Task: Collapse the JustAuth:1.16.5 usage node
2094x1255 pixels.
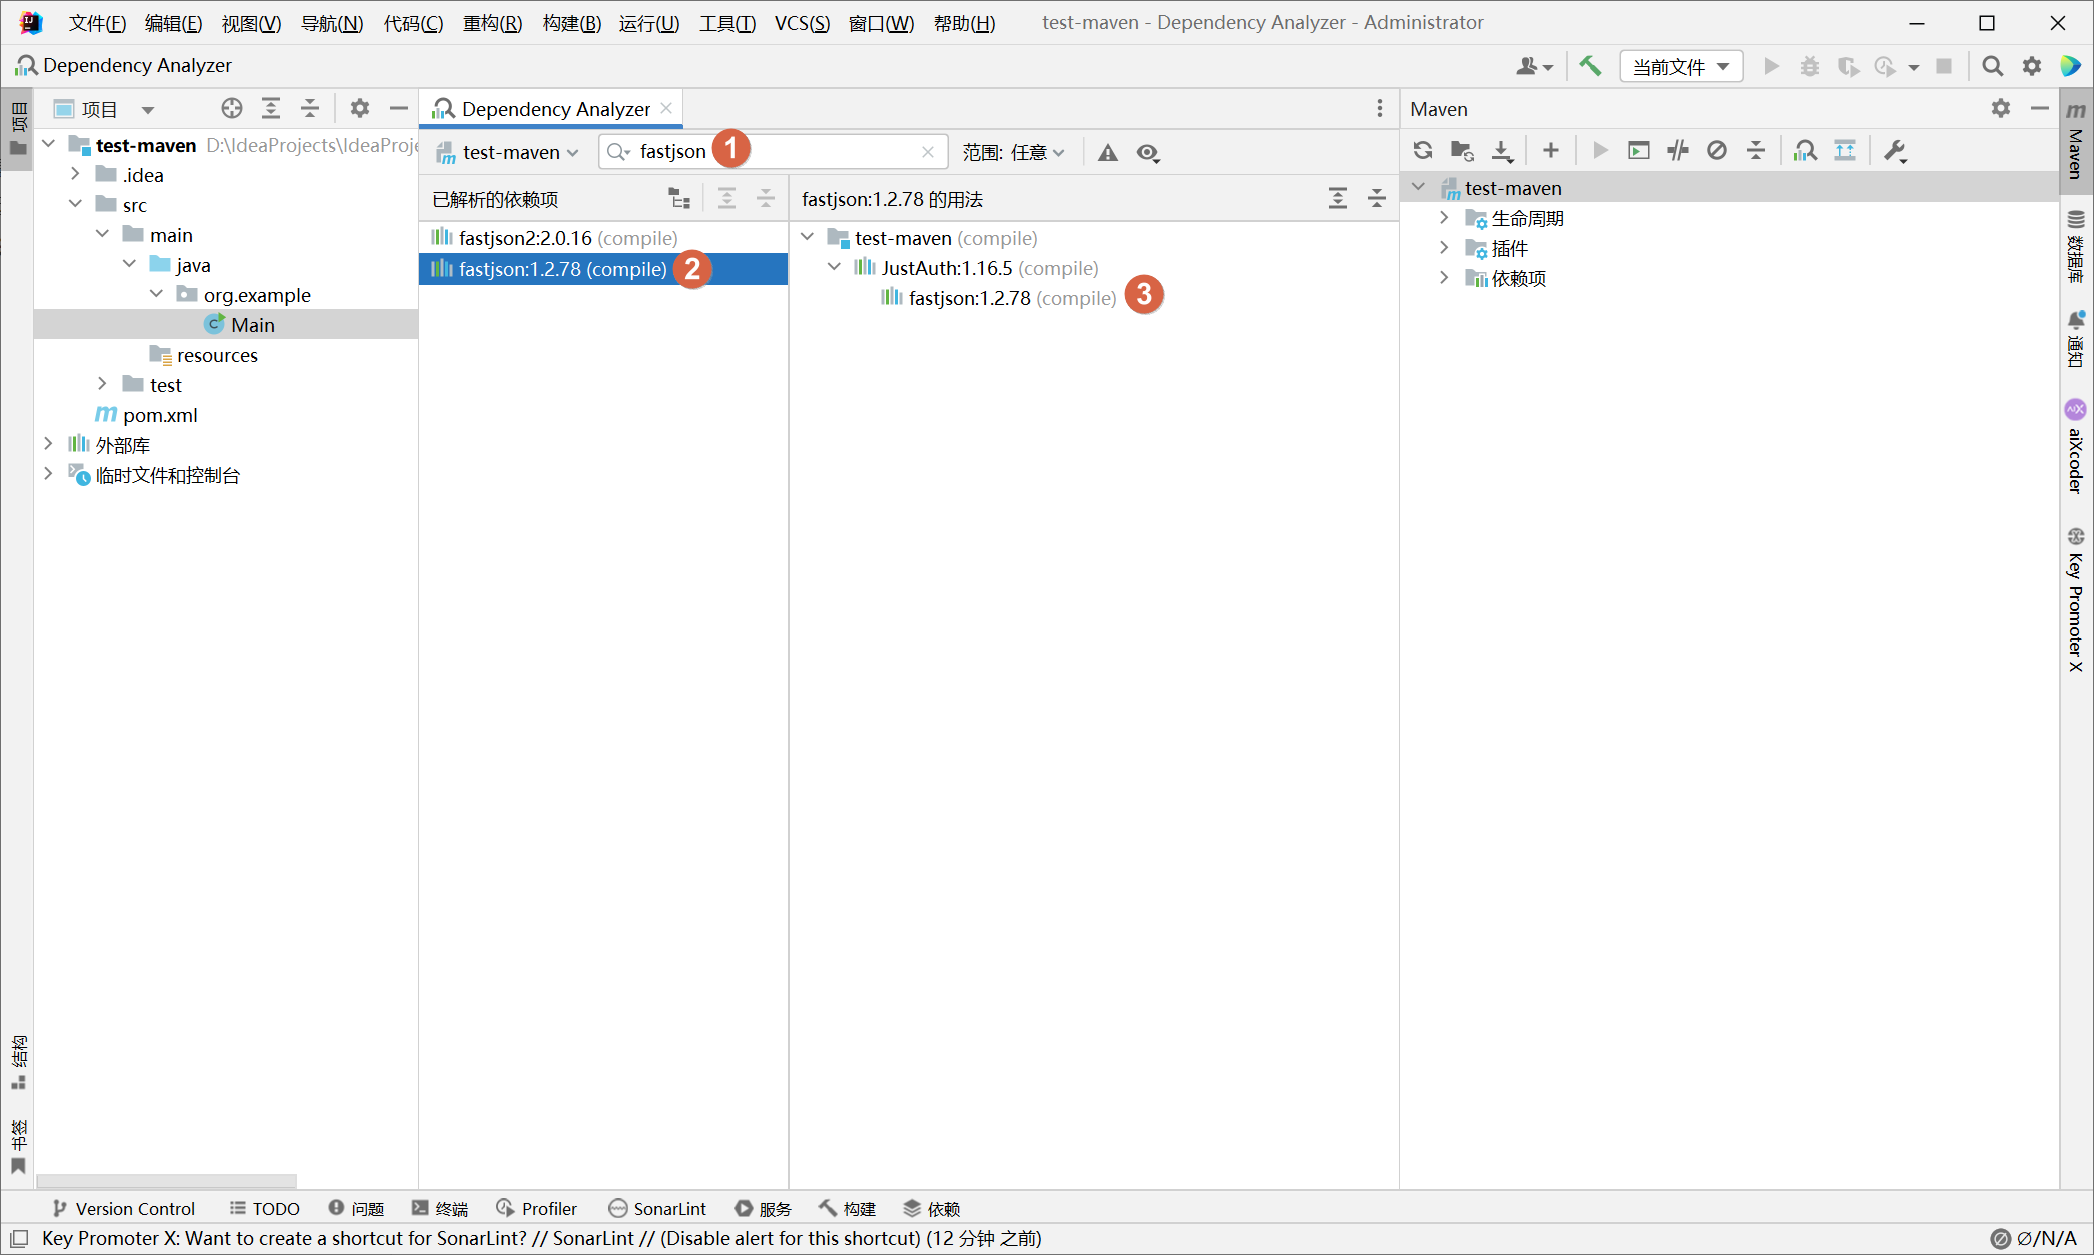Action: point(834,268)
